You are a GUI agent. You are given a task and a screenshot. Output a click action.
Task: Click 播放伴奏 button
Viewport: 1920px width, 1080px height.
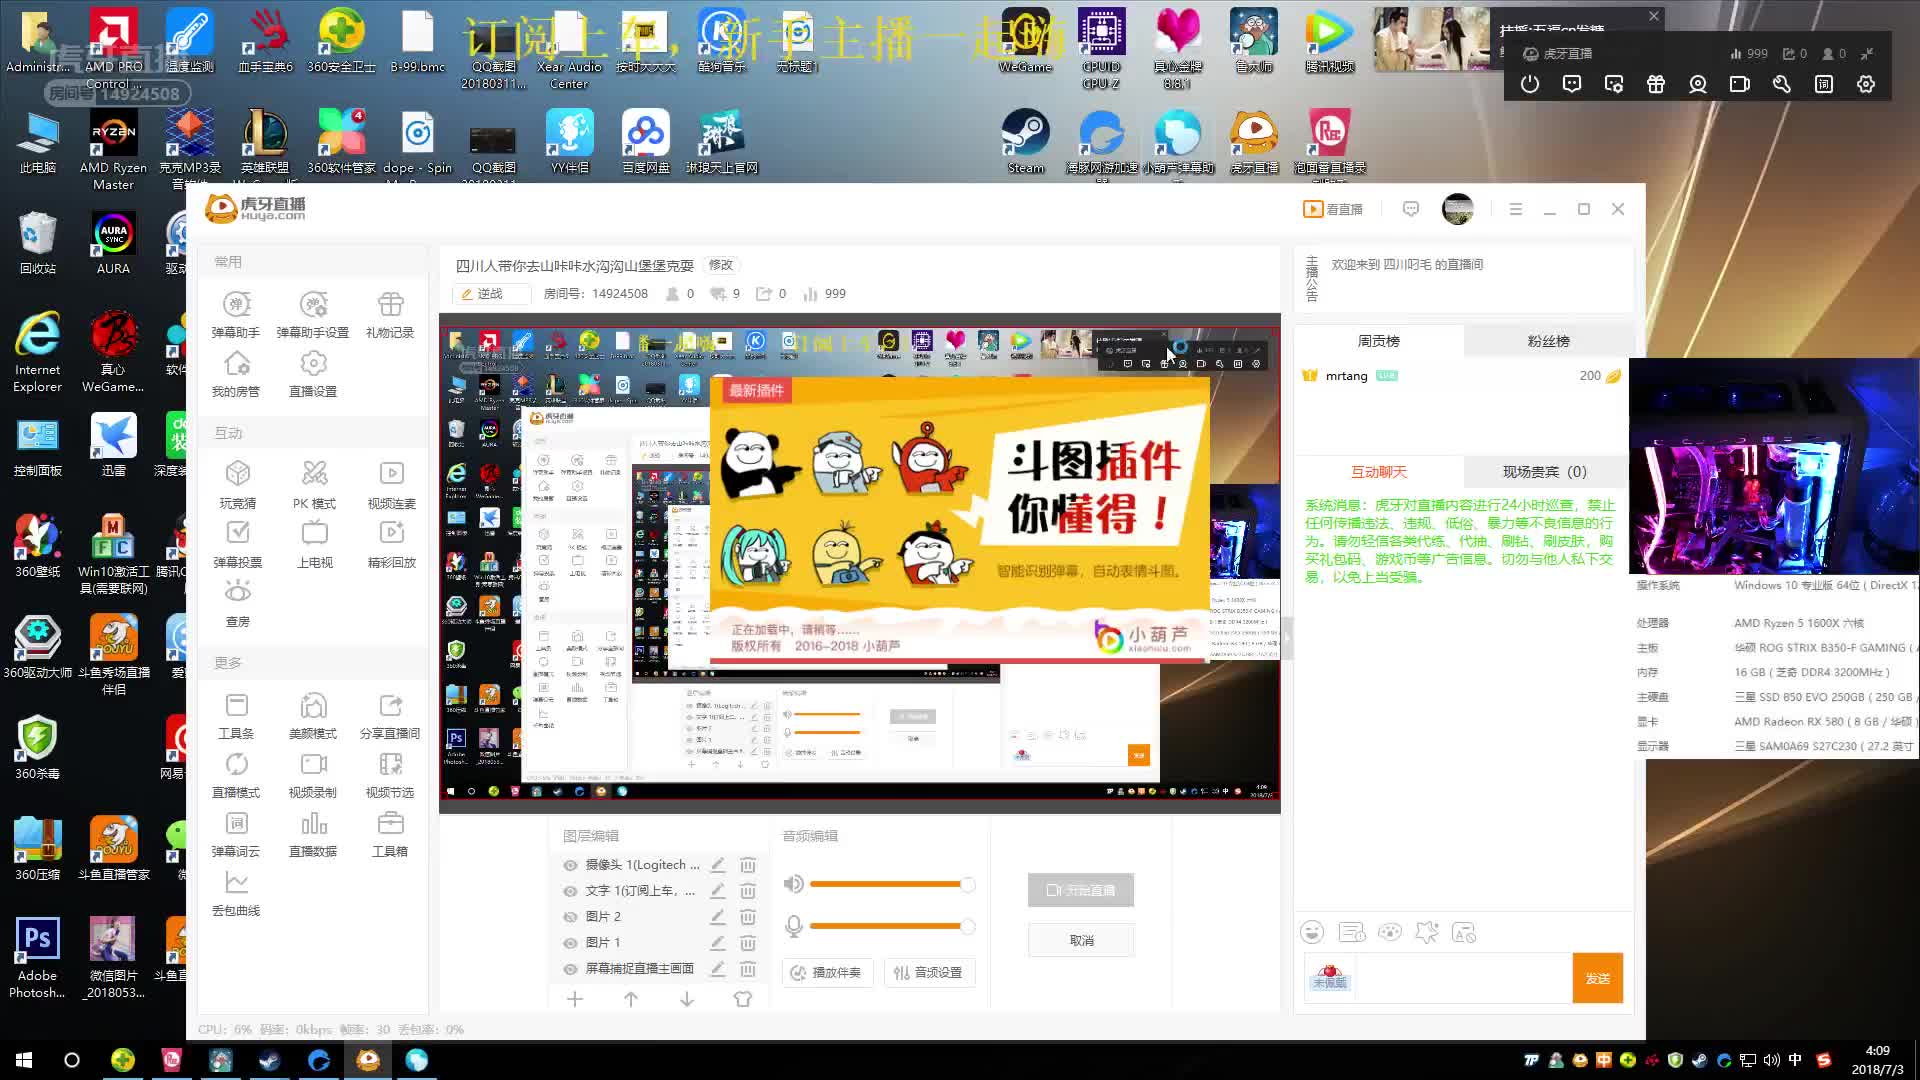point(828,973)
